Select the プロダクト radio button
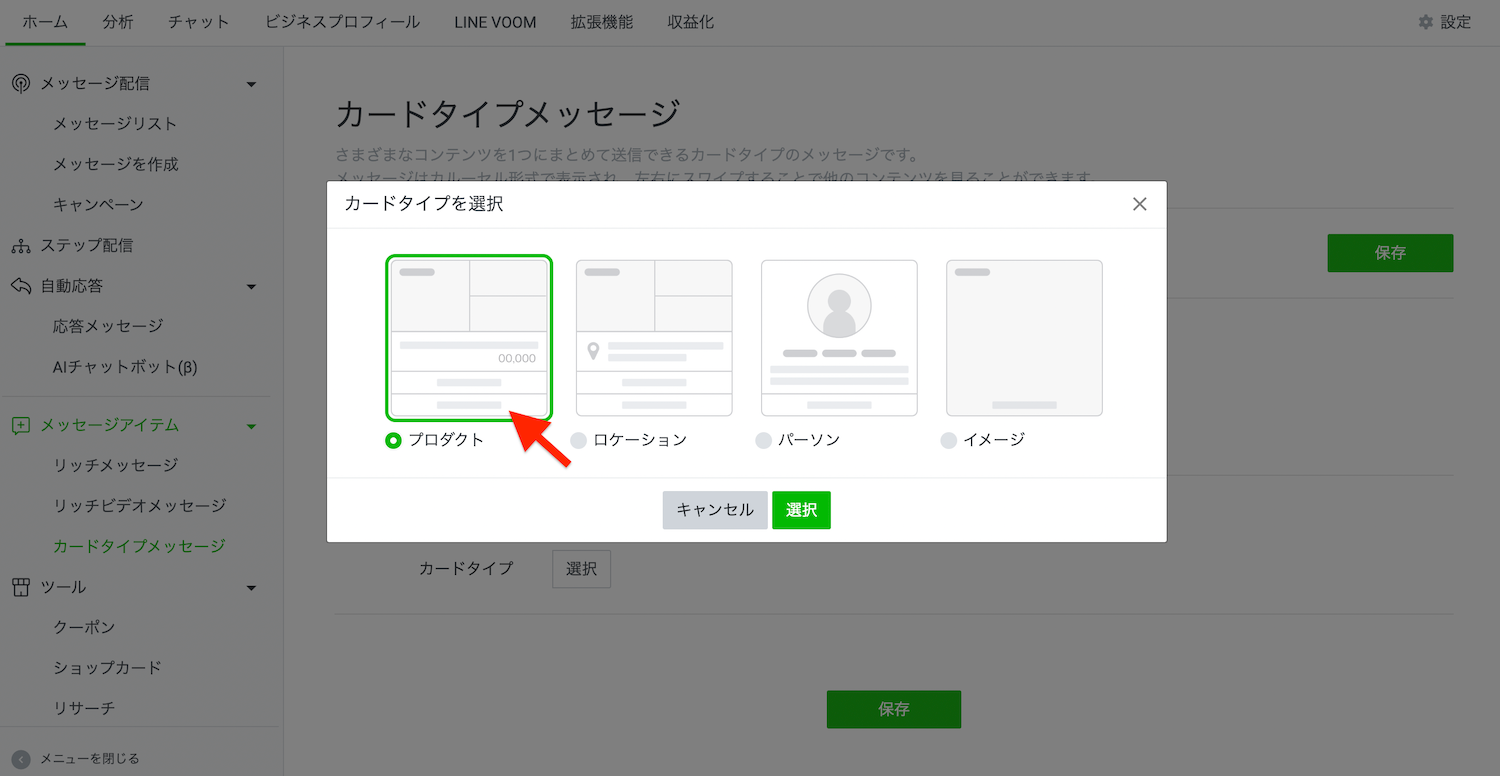Screen dimensions: 1500x776 (x=394, y=440)
